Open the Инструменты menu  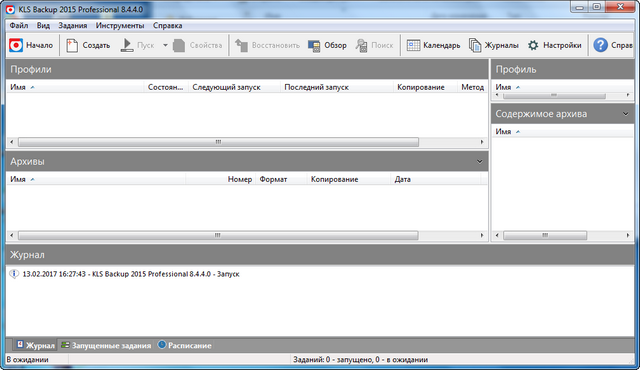[x=120, y=25]
